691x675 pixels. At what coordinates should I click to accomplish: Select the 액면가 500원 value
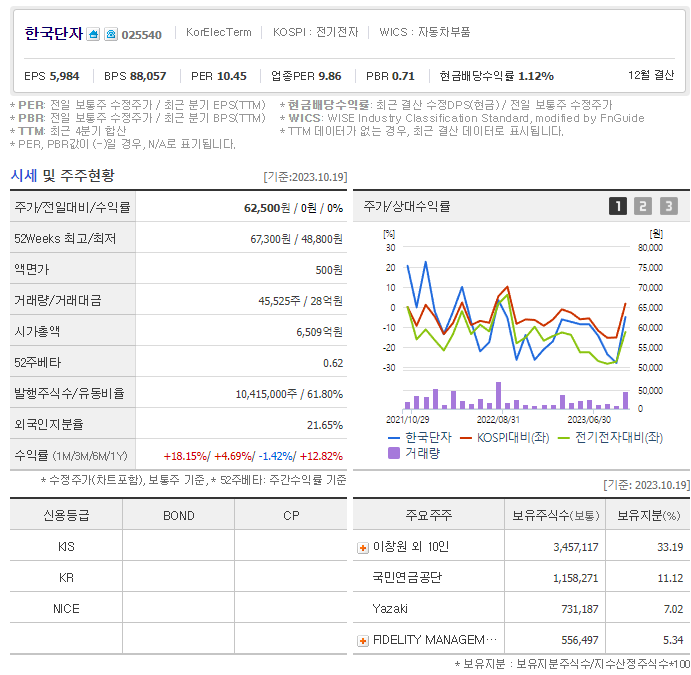(x=329, y=270)
